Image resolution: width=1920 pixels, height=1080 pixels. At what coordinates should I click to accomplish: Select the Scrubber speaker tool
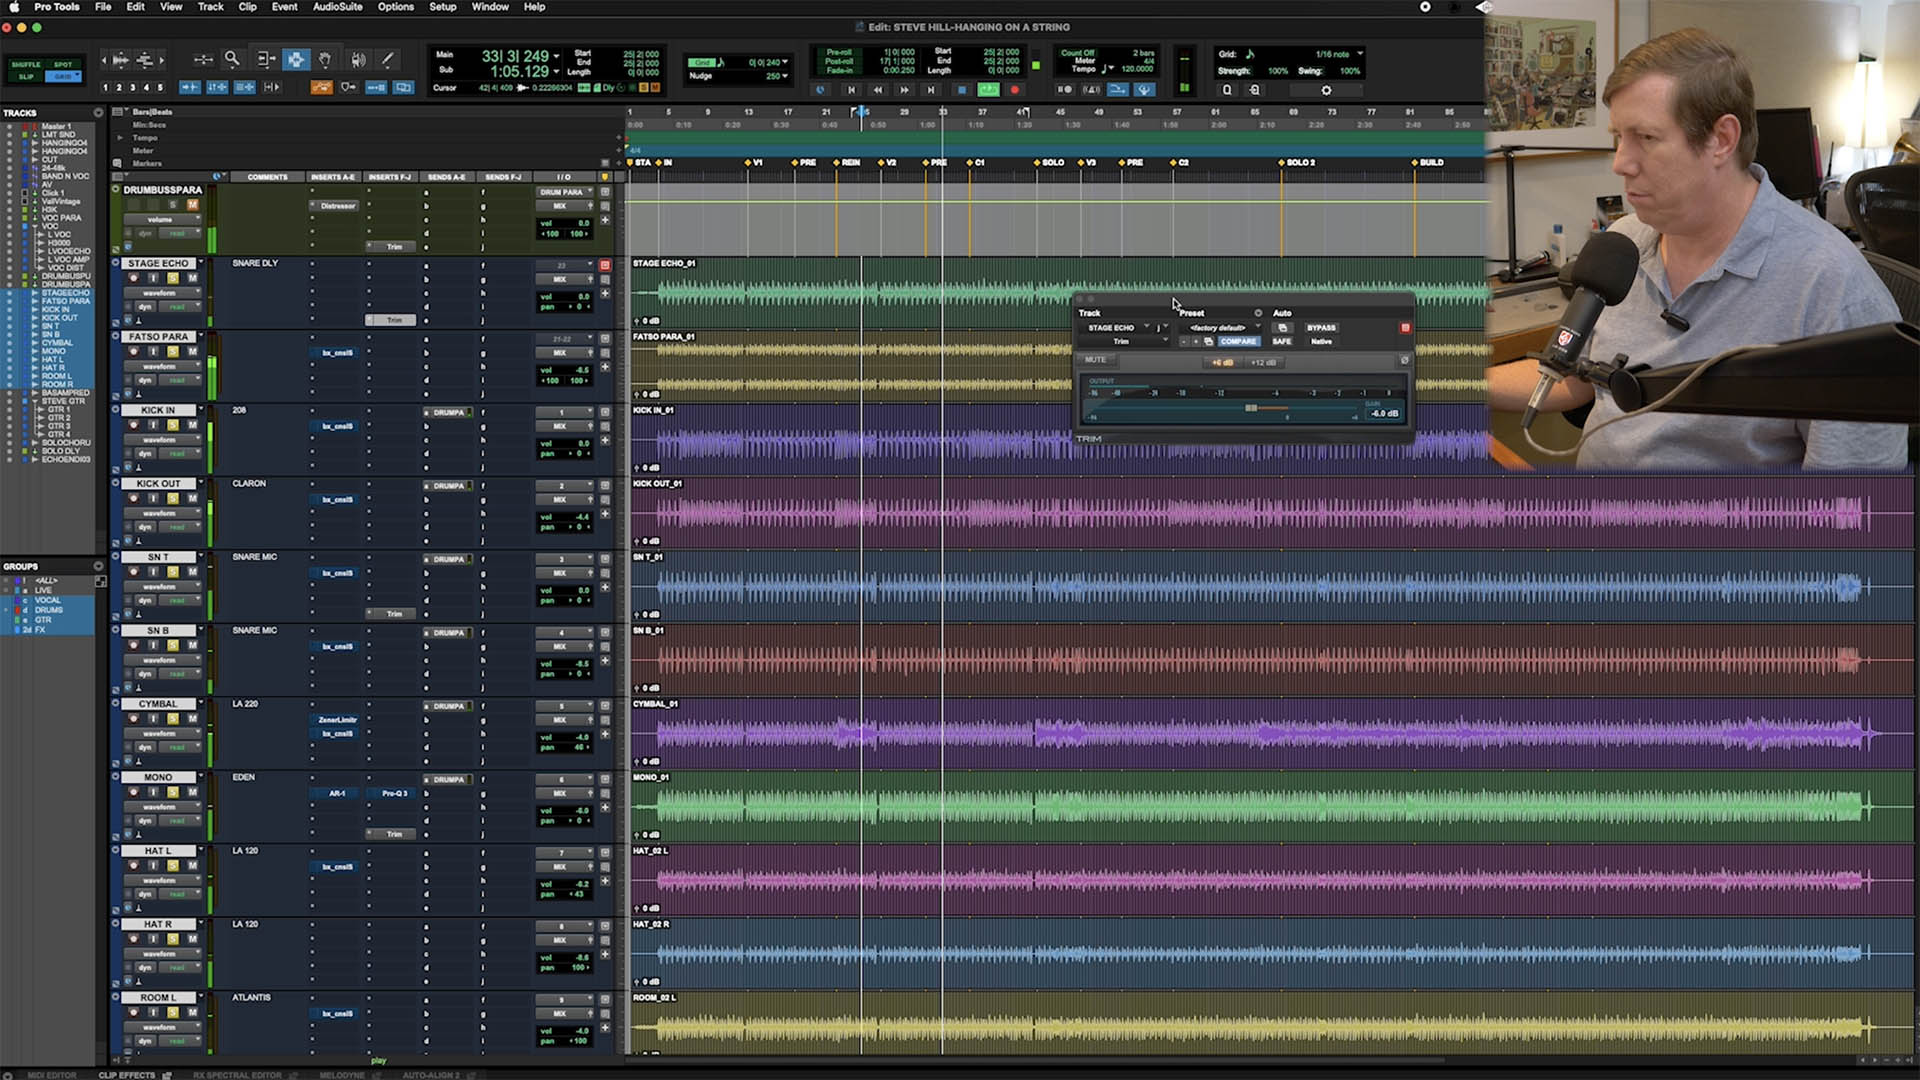tap(358, 60)
